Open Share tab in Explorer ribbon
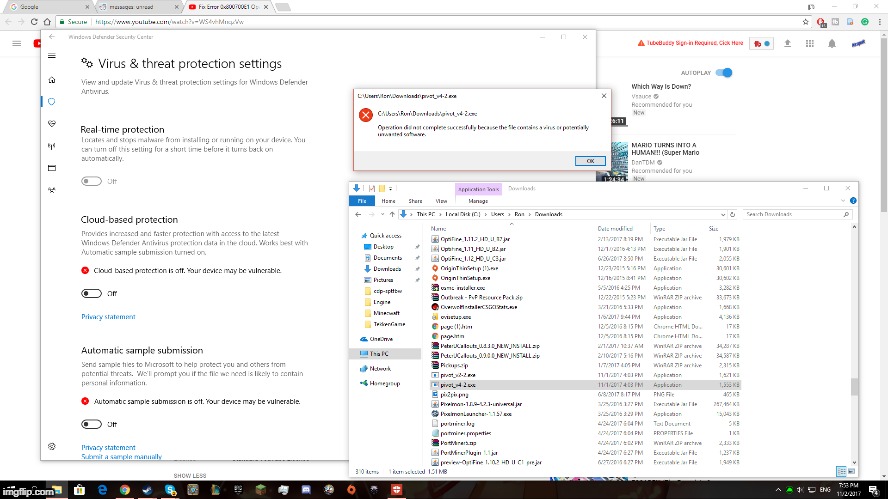 [415, 201]
